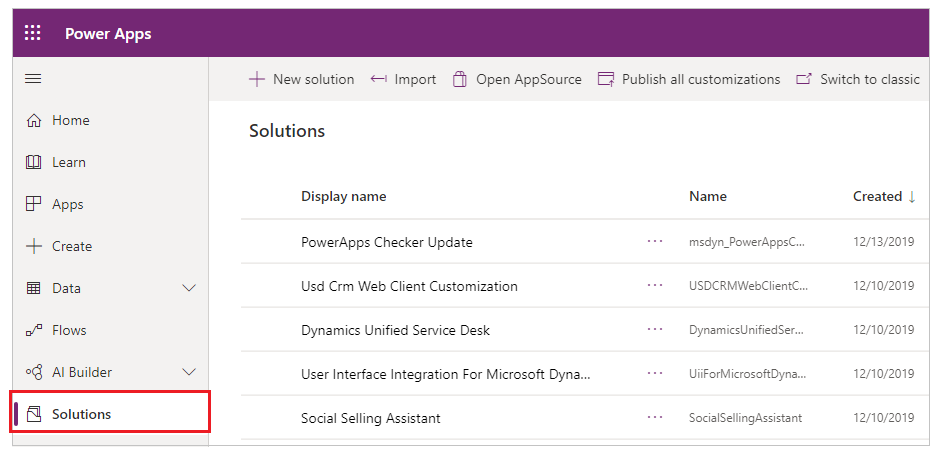942x459 pixels.
Task: Click the Power Apps title in the header
Action: tap(108, 34)
